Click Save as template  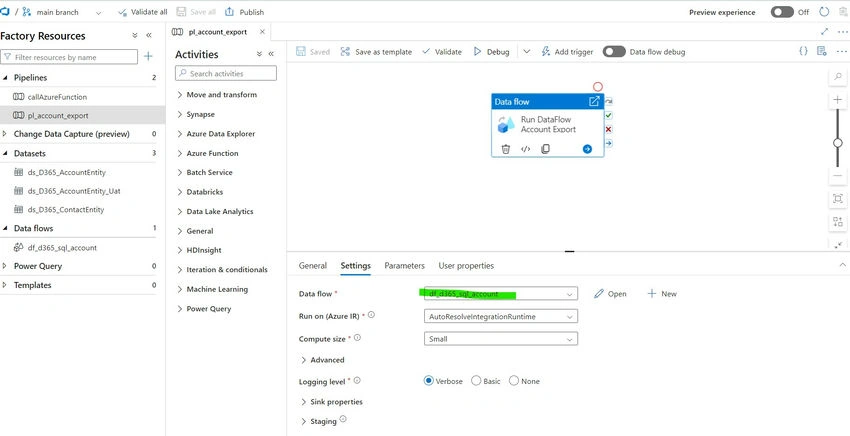coord(376,52)
